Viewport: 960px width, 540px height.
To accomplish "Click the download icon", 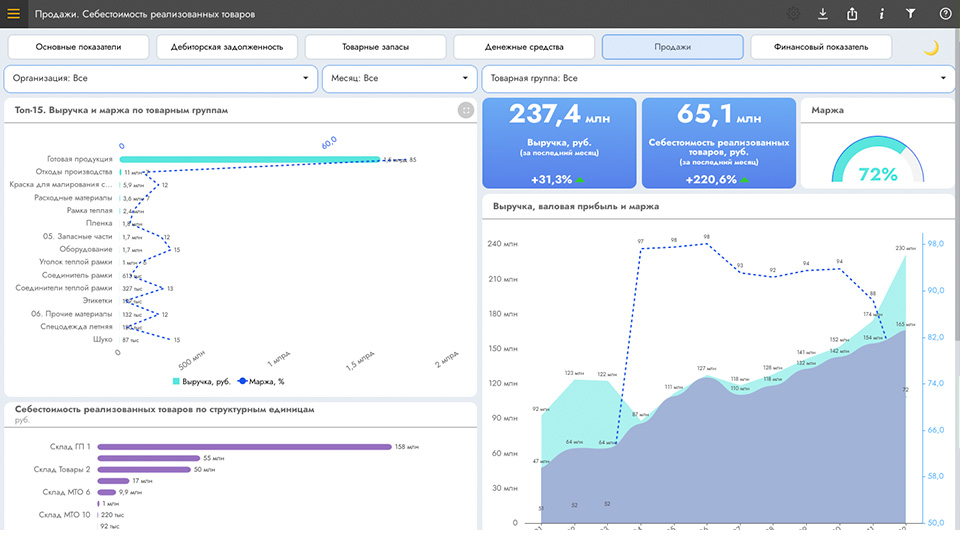I will [823, 13].
